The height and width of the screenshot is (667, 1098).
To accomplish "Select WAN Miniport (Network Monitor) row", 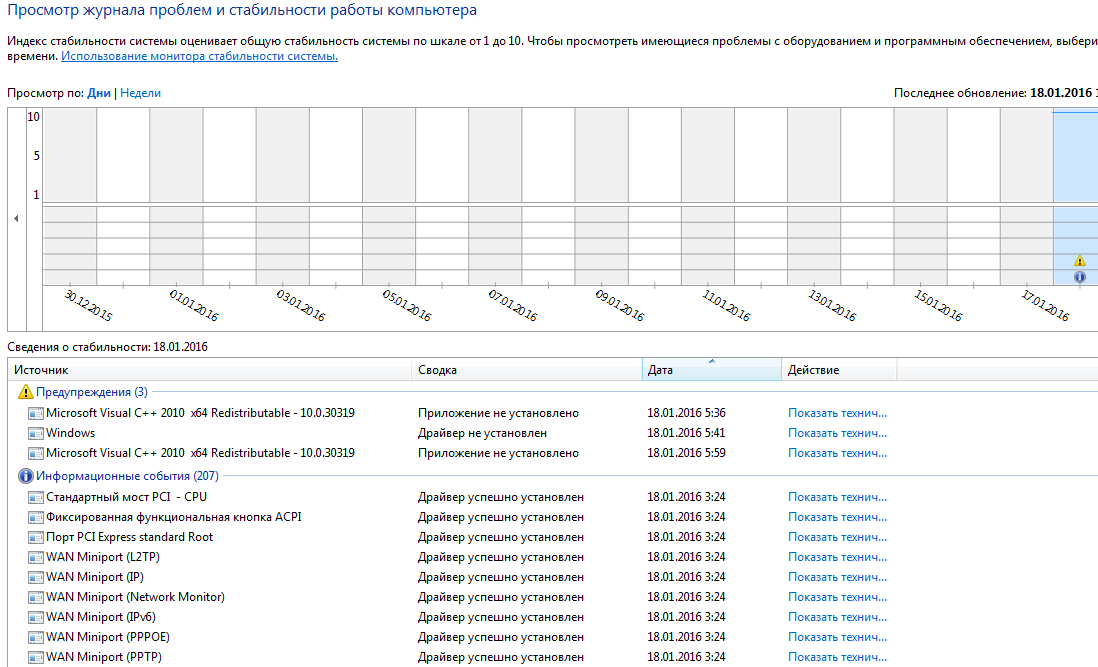I will [x=135, y=597].
